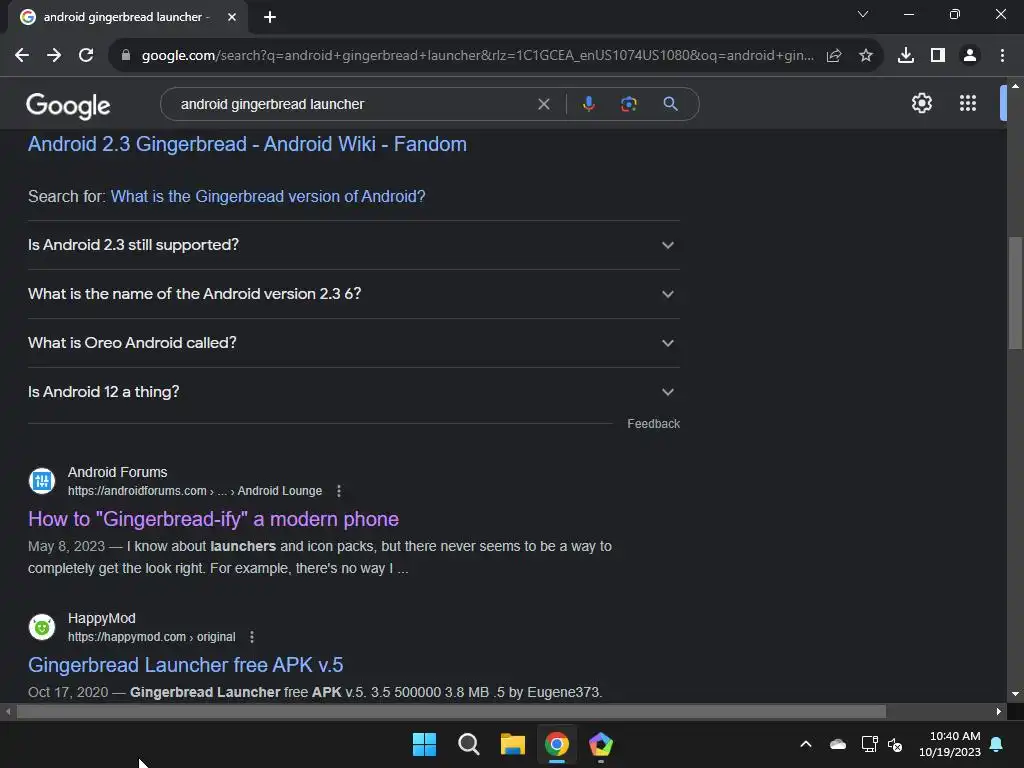Open "How to Gingerbread-ify a modern phone"
1024x768 pixels.
[214, 519]
